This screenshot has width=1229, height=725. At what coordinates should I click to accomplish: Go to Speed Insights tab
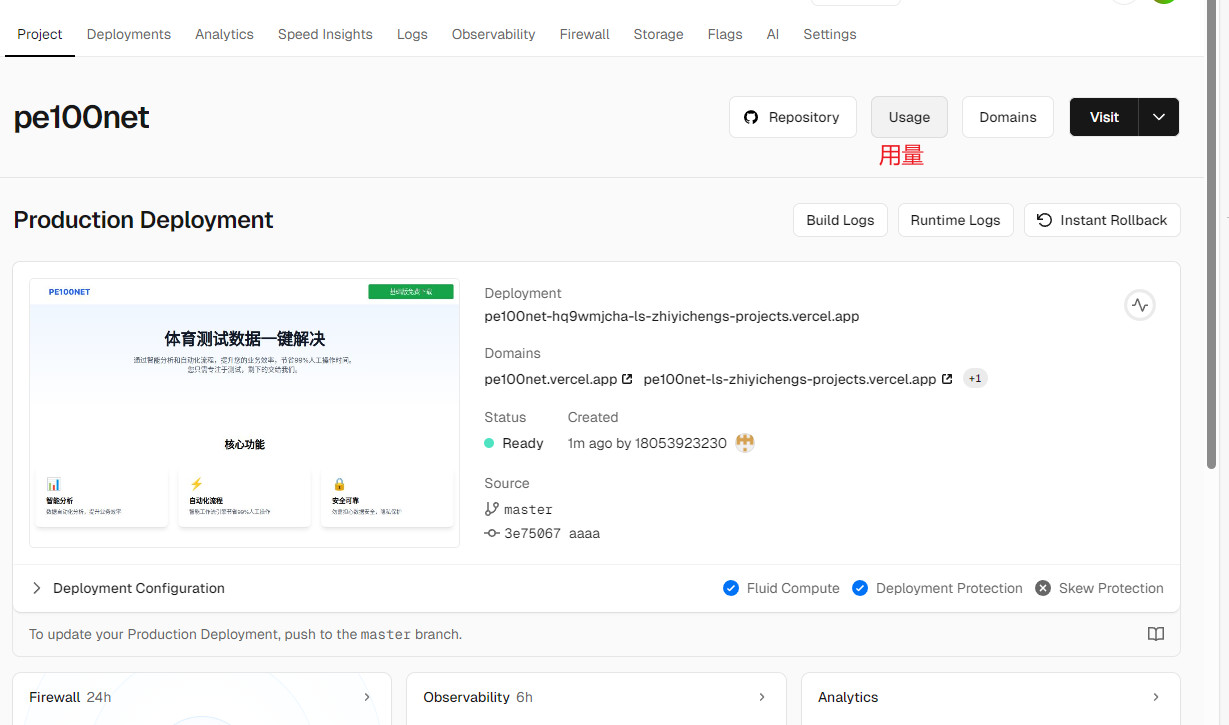[325, 34]
